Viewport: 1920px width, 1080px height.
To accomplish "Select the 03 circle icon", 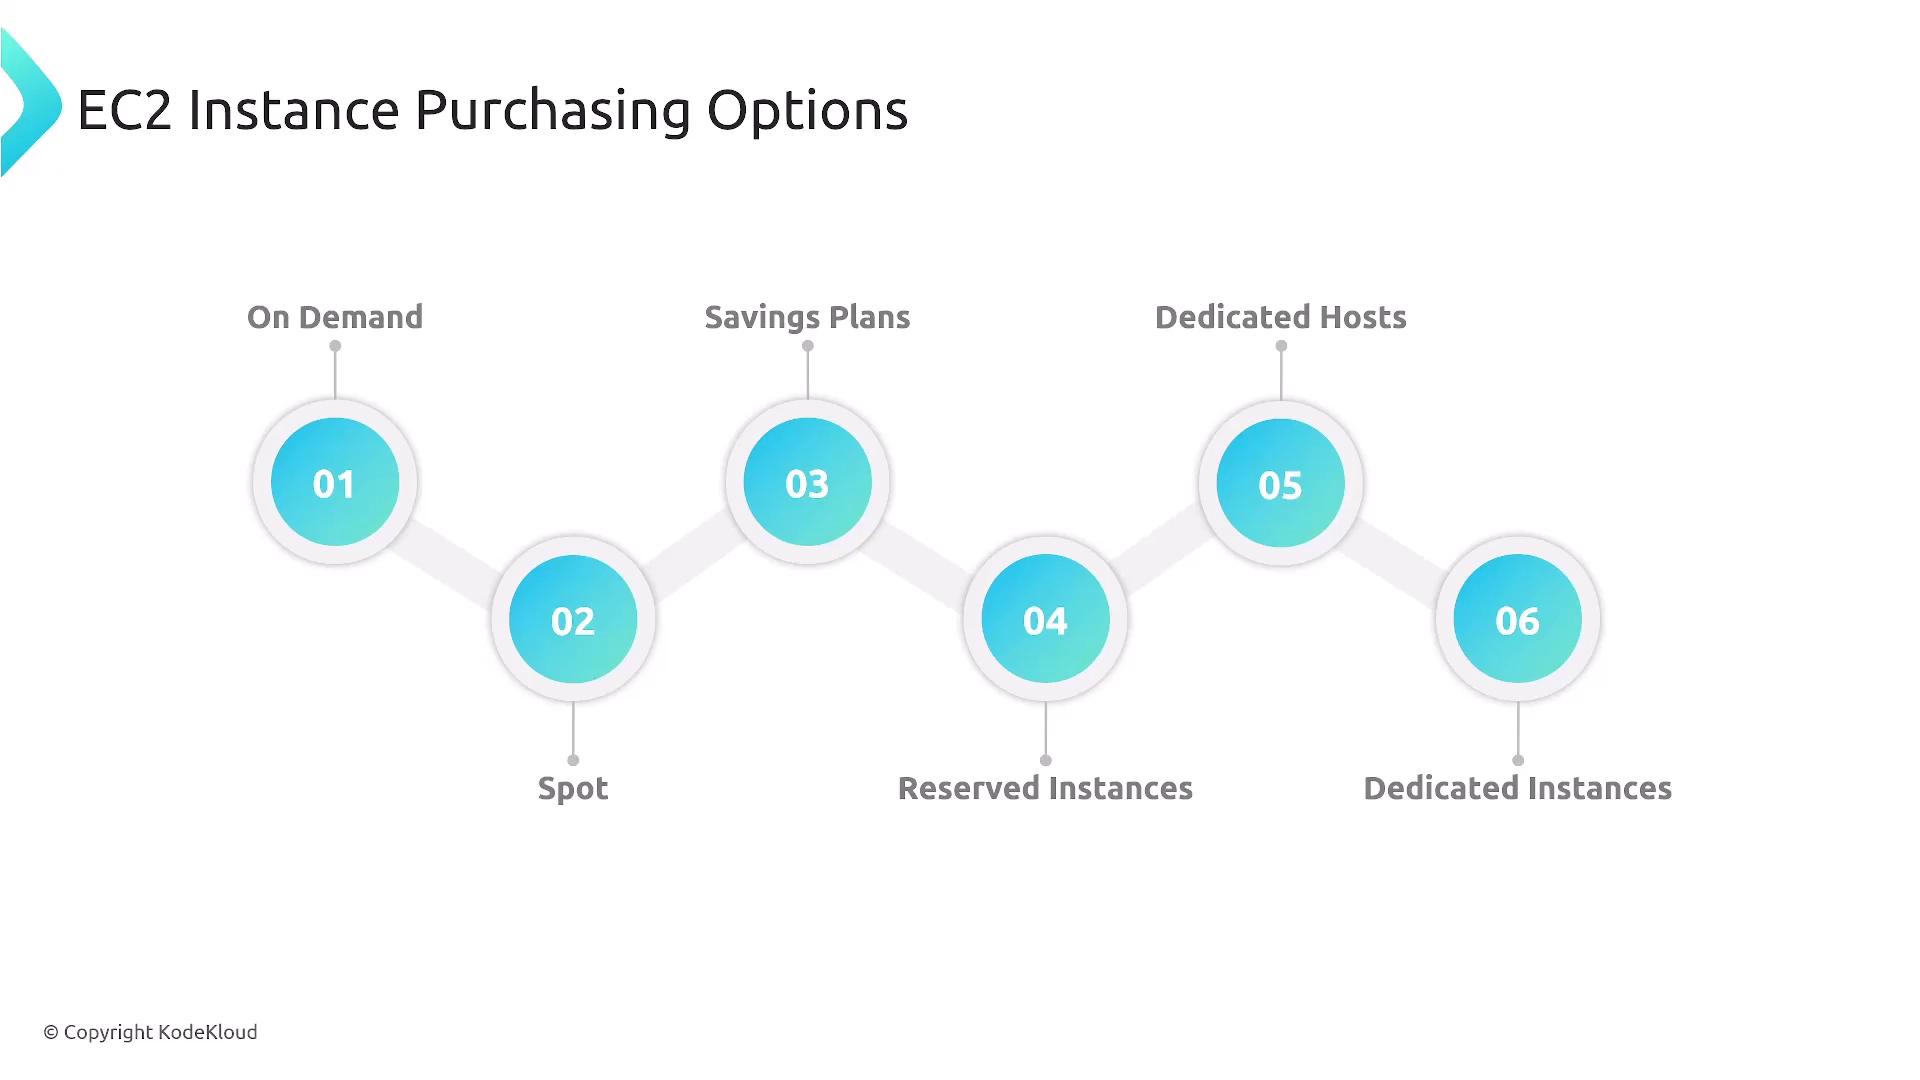I will [807, 483].
